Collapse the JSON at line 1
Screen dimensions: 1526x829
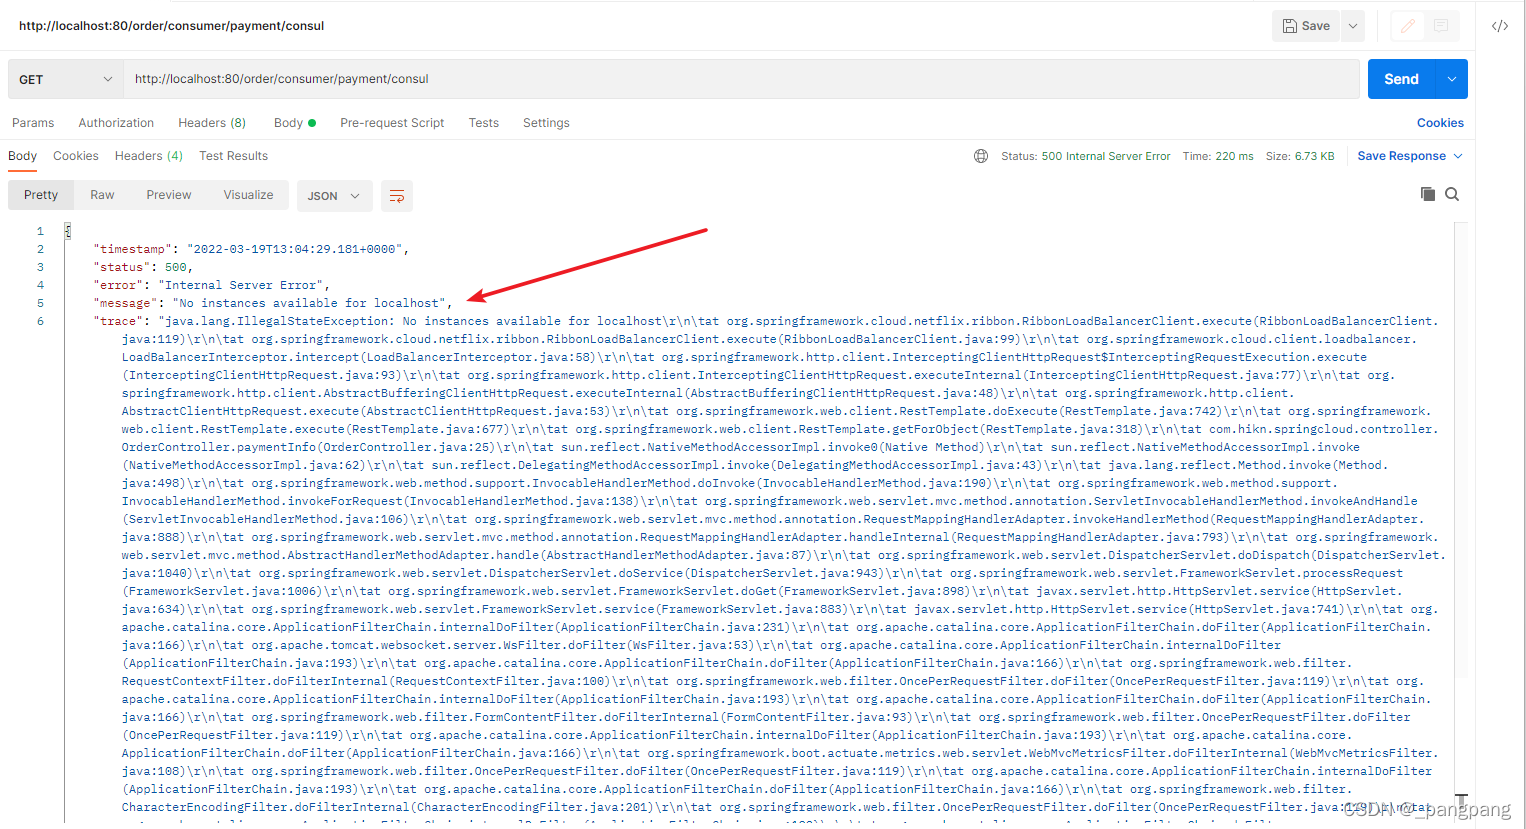tap(67, 231)
